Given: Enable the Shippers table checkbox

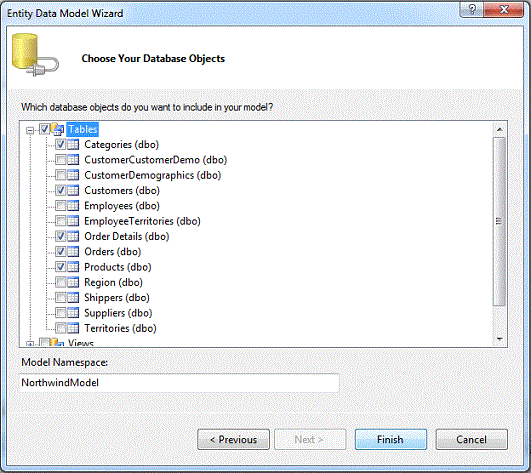Looking at the screenshot, I should [61, 298].
